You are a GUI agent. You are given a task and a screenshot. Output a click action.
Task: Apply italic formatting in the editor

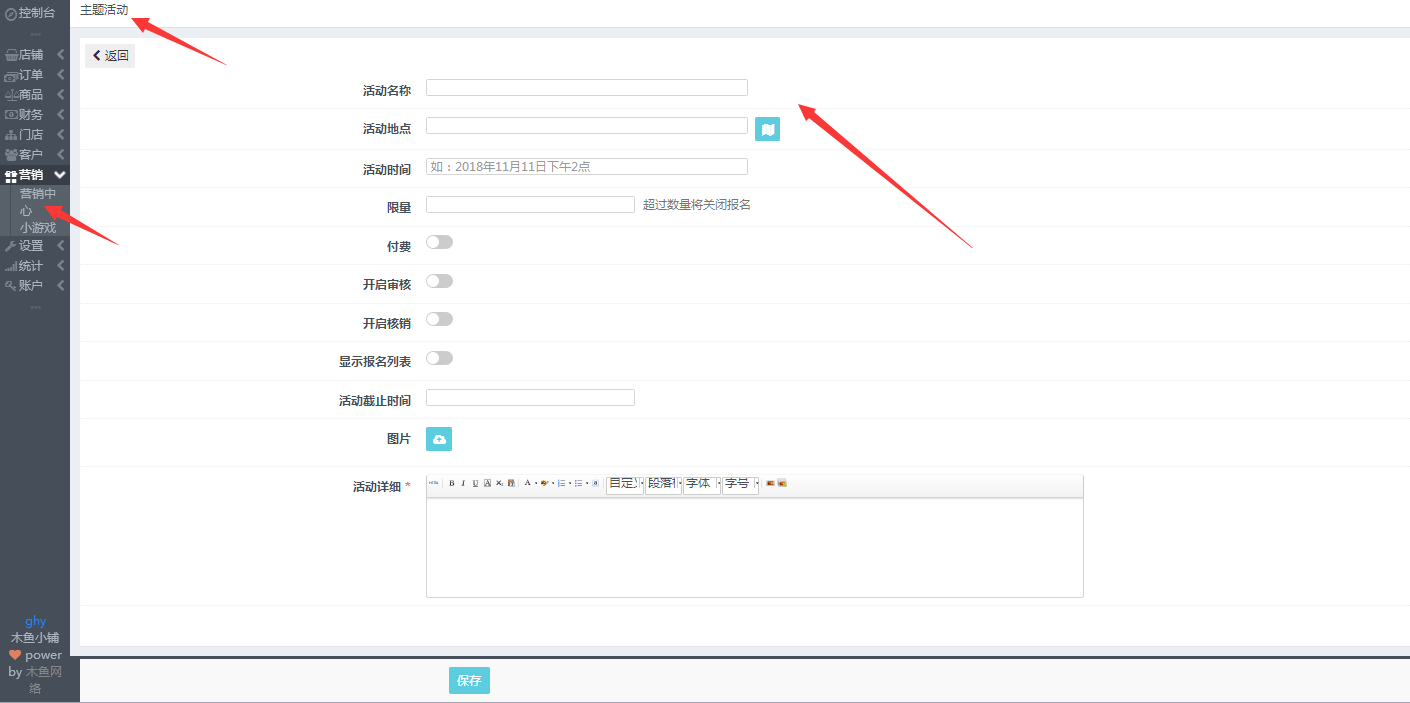pyautogui.click(x=463, y=484)
